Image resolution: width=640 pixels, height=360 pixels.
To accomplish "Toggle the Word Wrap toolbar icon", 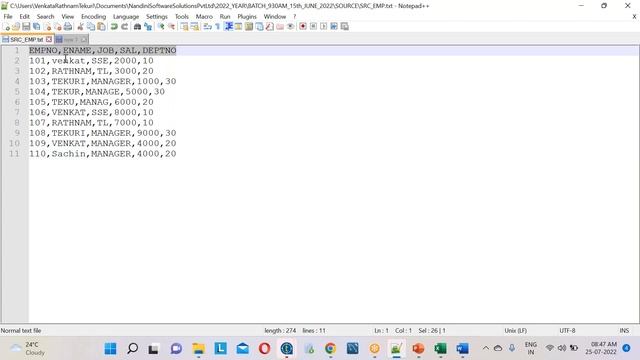I will [x=207, y=27].
